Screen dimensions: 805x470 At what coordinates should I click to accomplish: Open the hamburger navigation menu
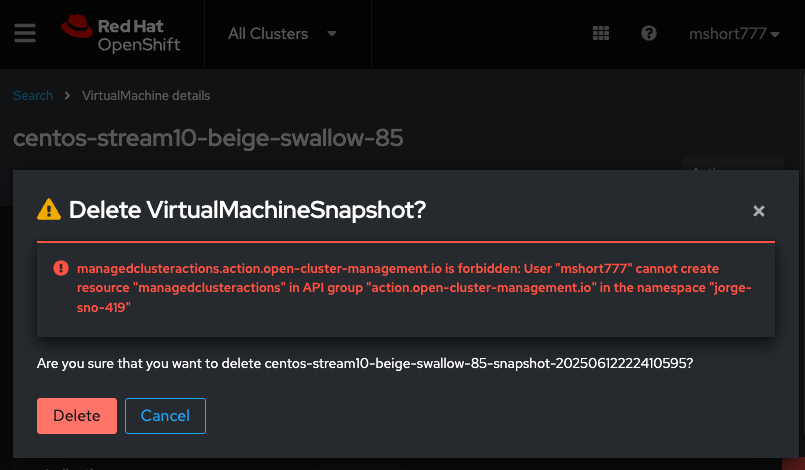tap(25, 33)
